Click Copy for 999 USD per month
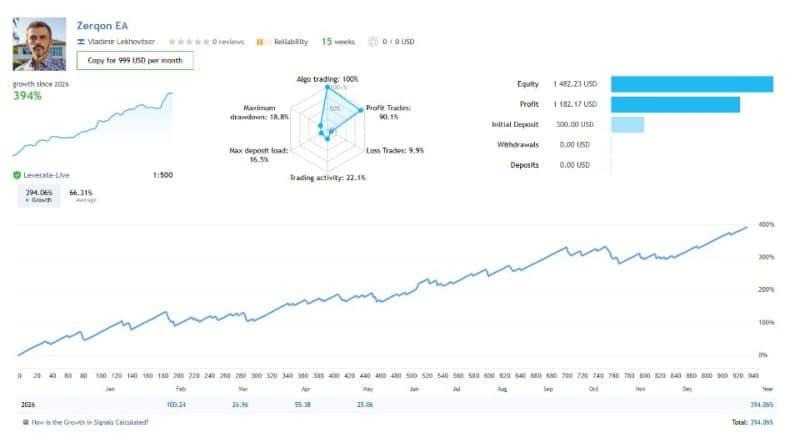Viewport: 800px width, 448px height. tap(135, 60)
